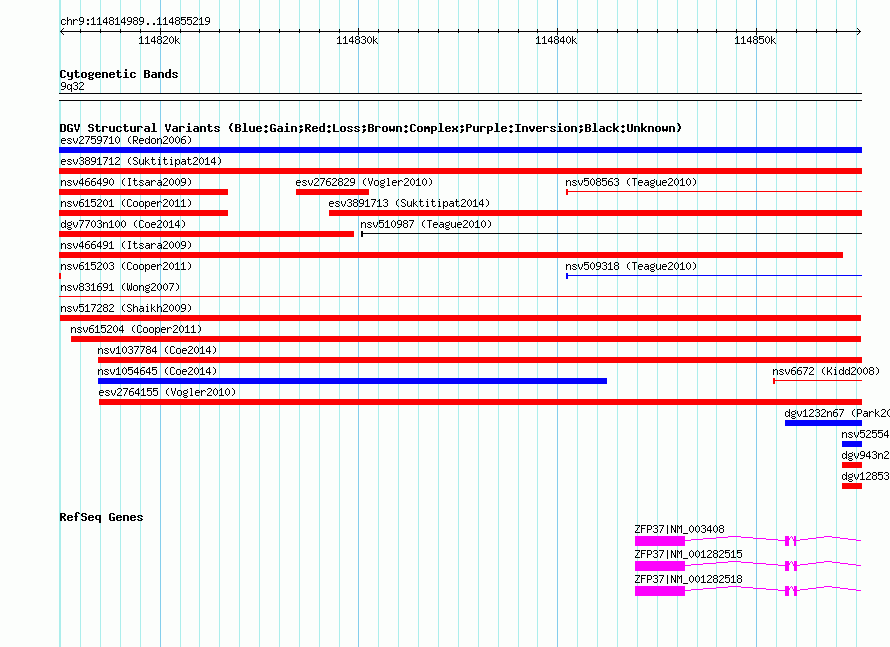Screen dimensions: 890x647
Task: Click the dgv1232n67 blue bar
Action: coord(824,423)
